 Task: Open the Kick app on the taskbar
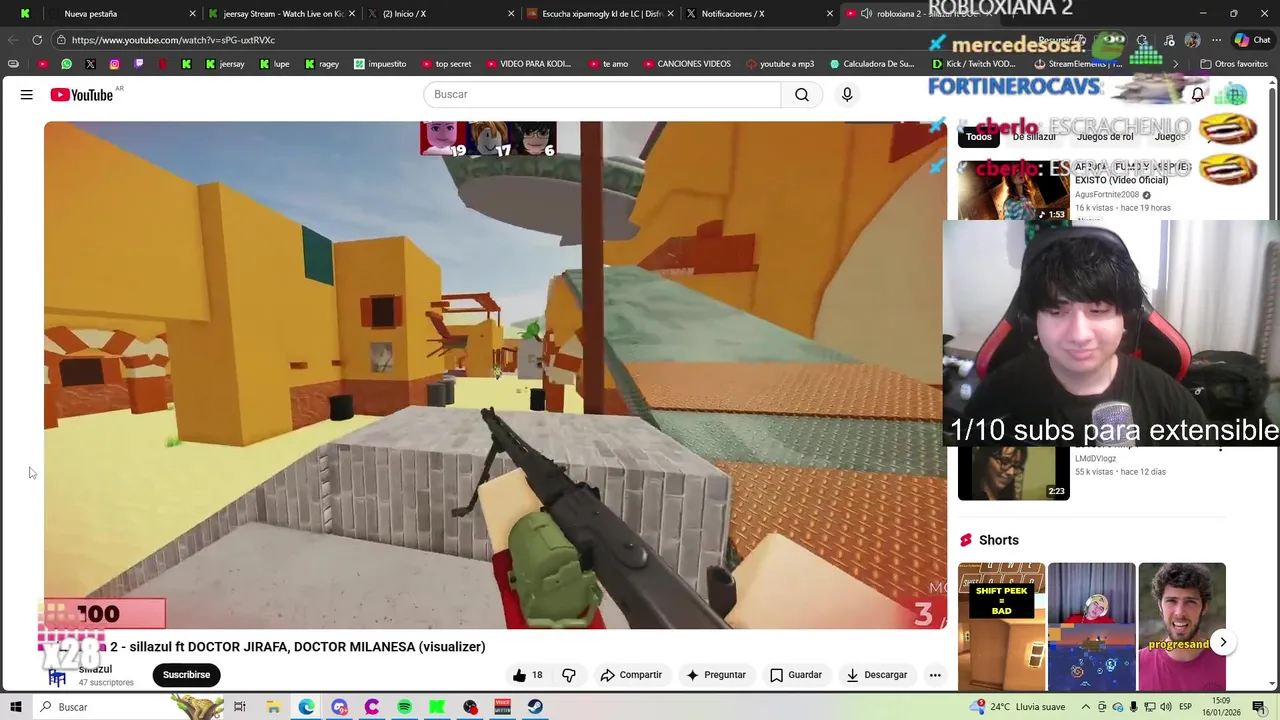click(x=437, y=707)
